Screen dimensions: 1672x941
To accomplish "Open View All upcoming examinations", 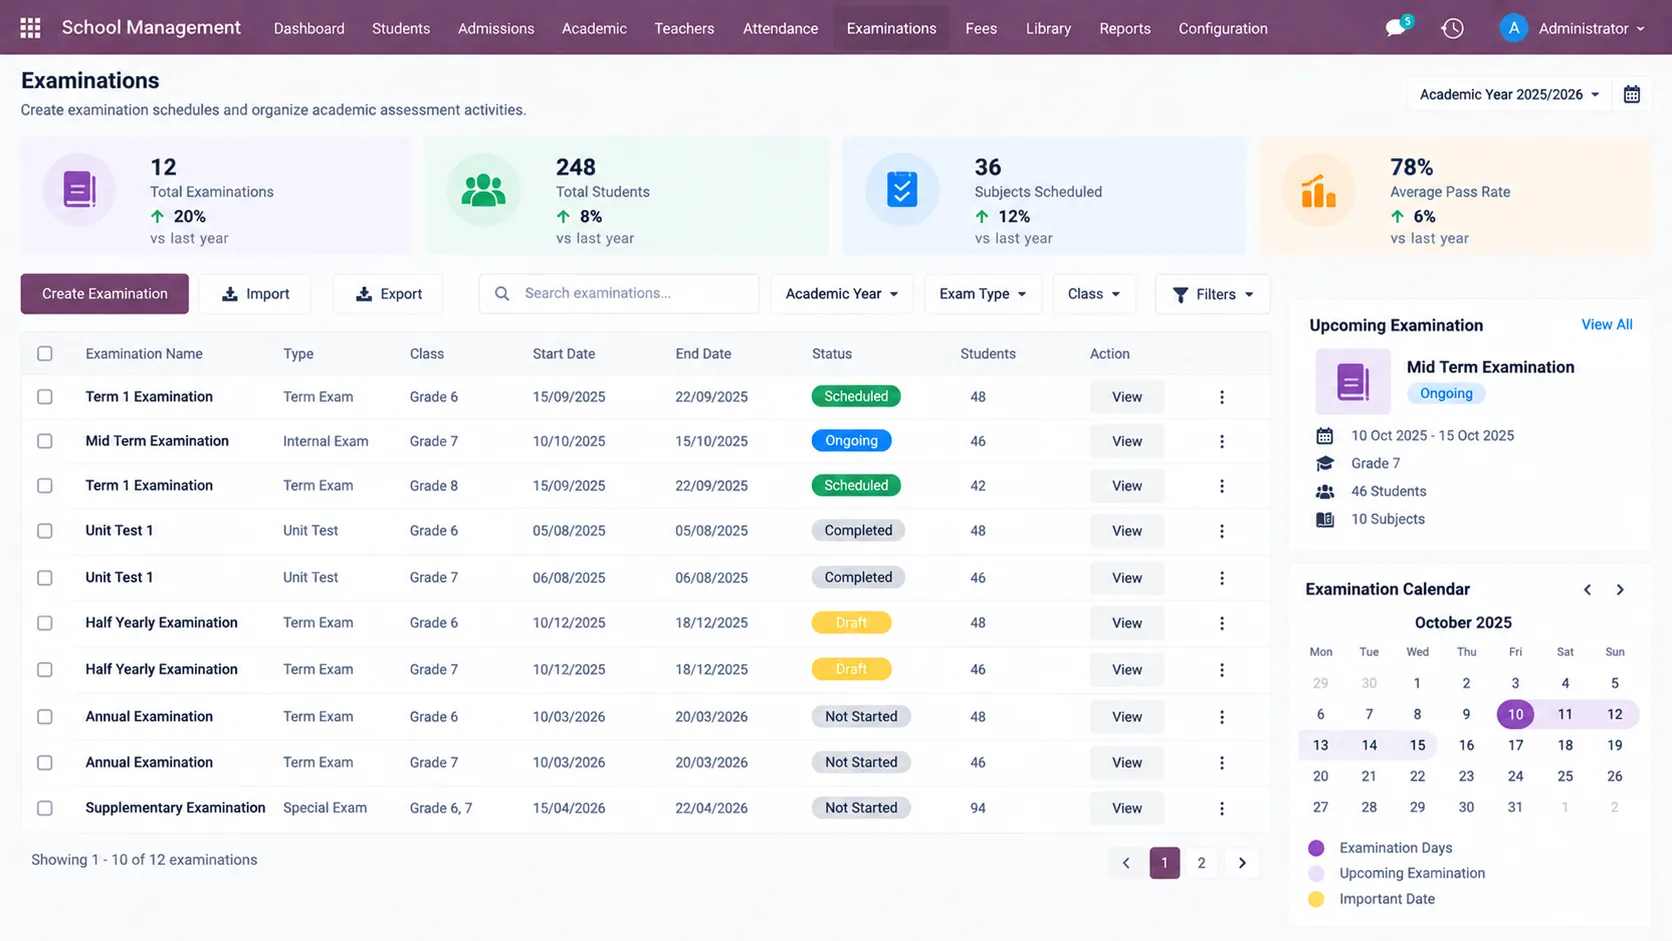I will [1606, 324].
